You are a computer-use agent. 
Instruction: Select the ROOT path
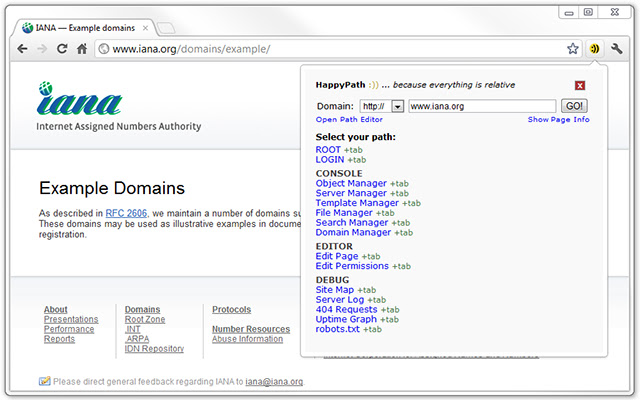(x=328, y=150)
